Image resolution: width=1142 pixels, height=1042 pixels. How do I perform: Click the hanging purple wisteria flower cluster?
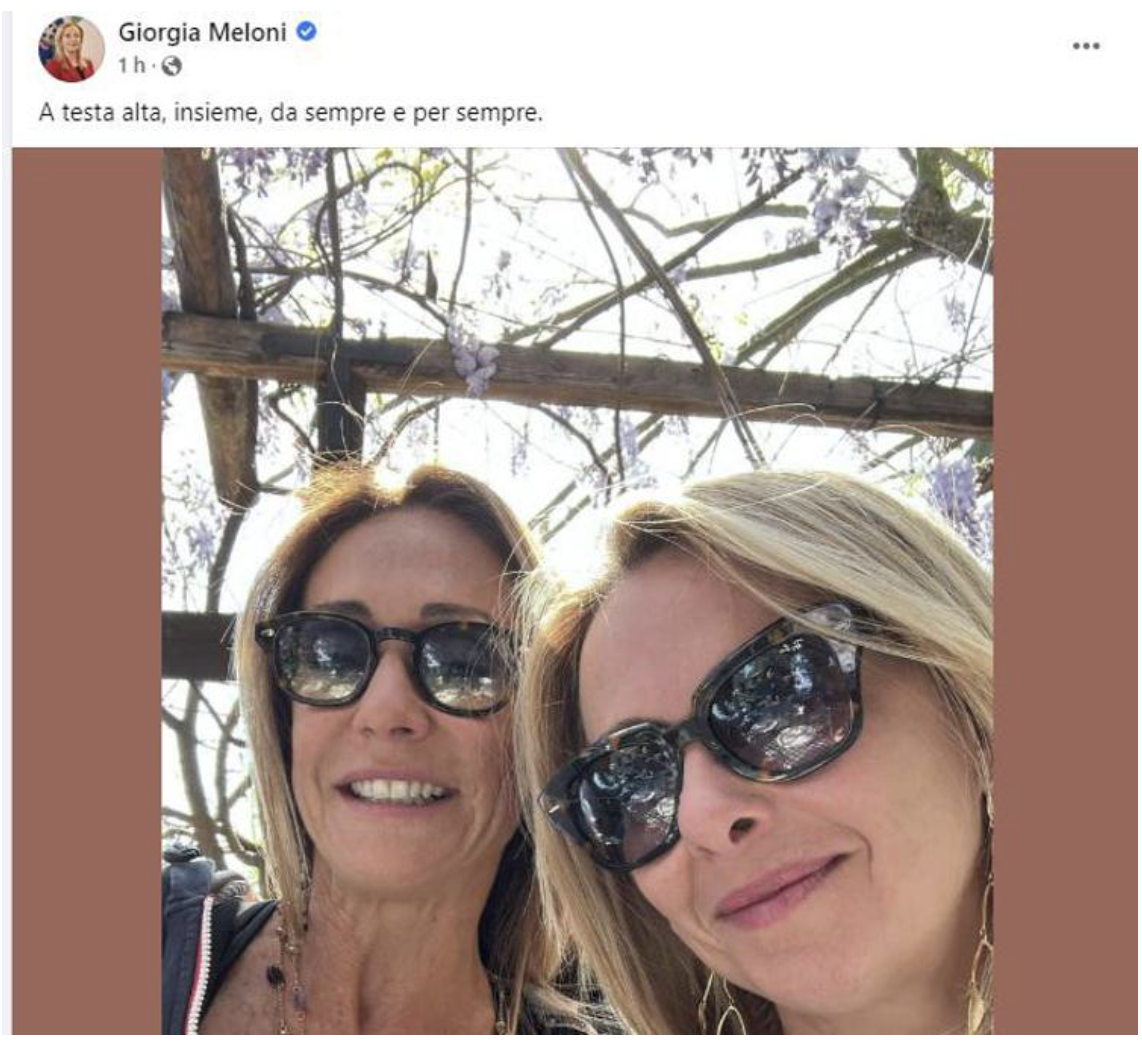[x=473, y=360]
